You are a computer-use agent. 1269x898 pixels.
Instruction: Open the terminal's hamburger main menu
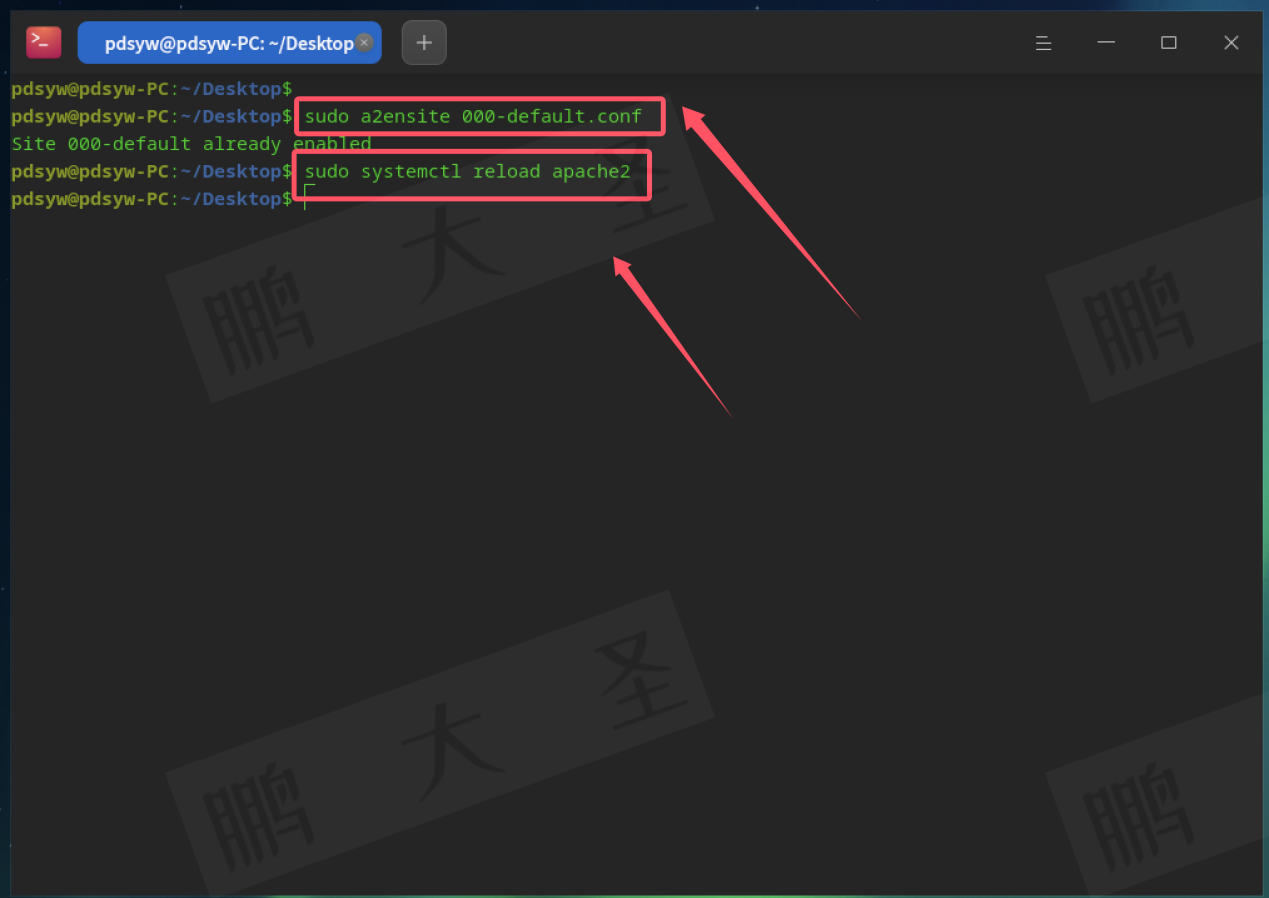point(1043,43)
